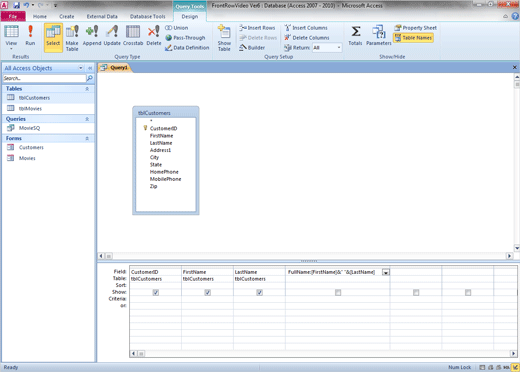The height and width of the screenshot is (372, 520).
Task: Open the Return value dropdown
Action: click(x=339, y=48)
